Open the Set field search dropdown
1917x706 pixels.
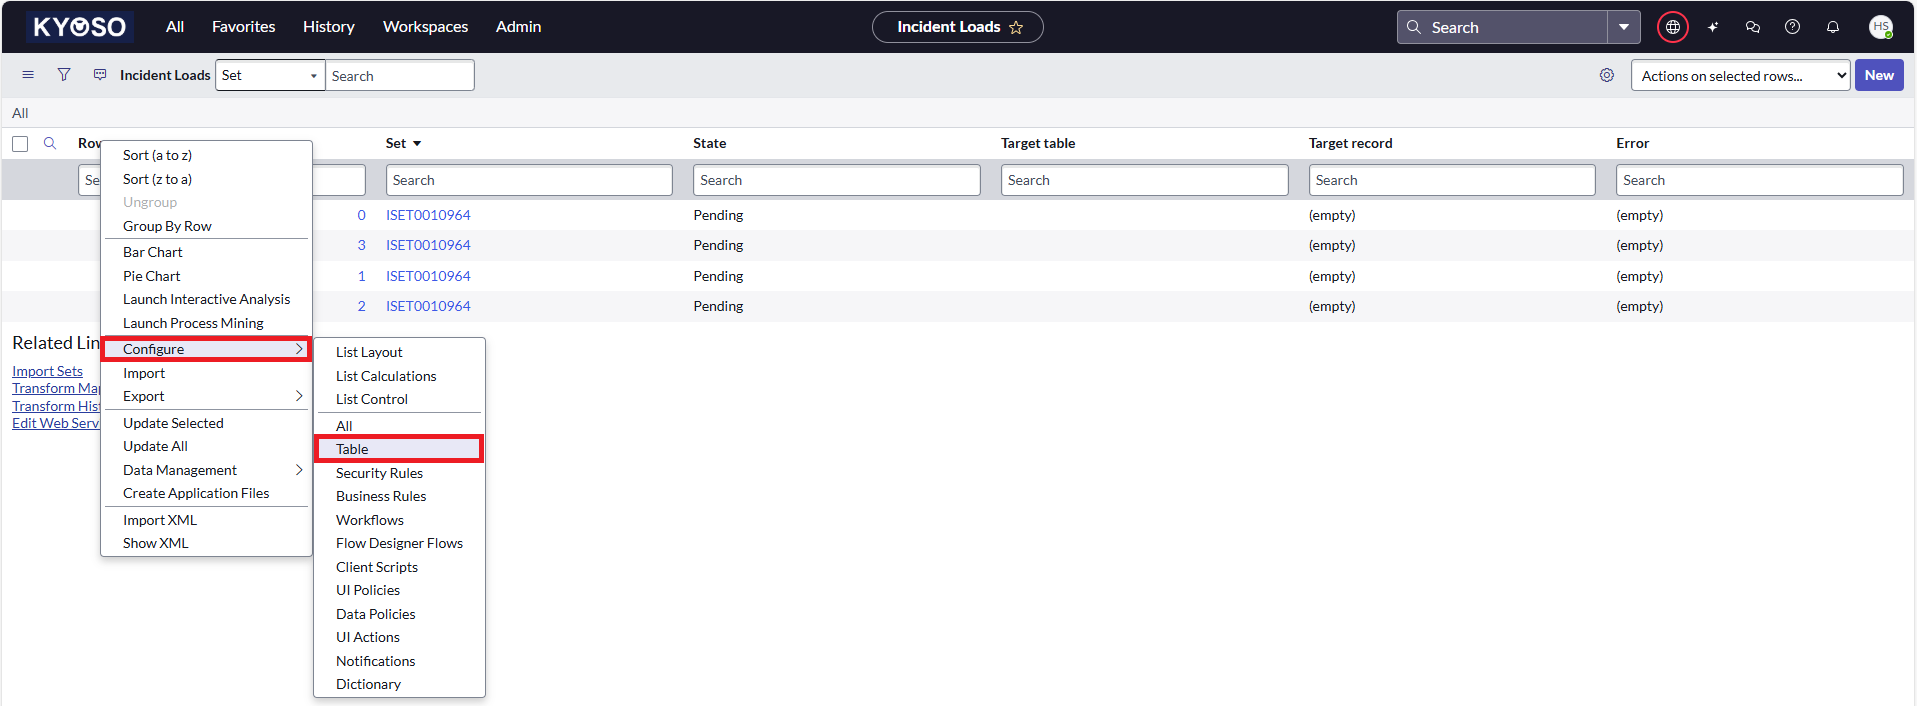click(270, 76)
